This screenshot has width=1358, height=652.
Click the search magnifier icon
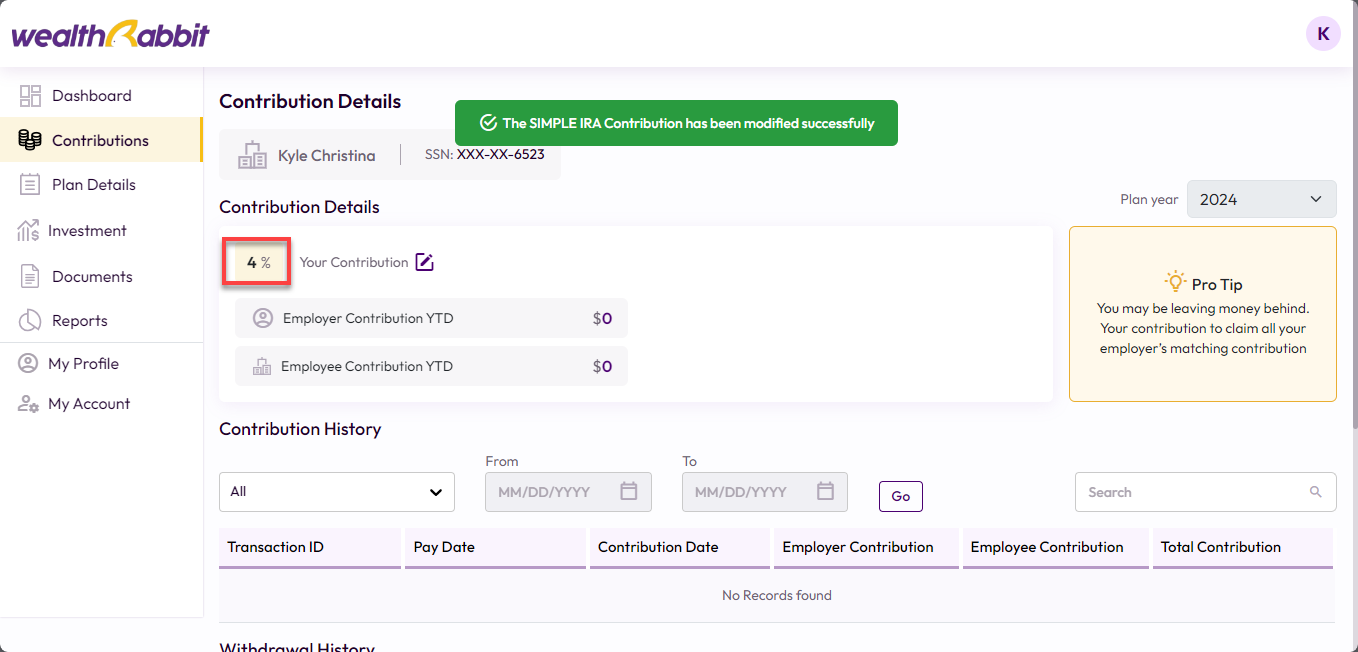[x=1315, y=492]
